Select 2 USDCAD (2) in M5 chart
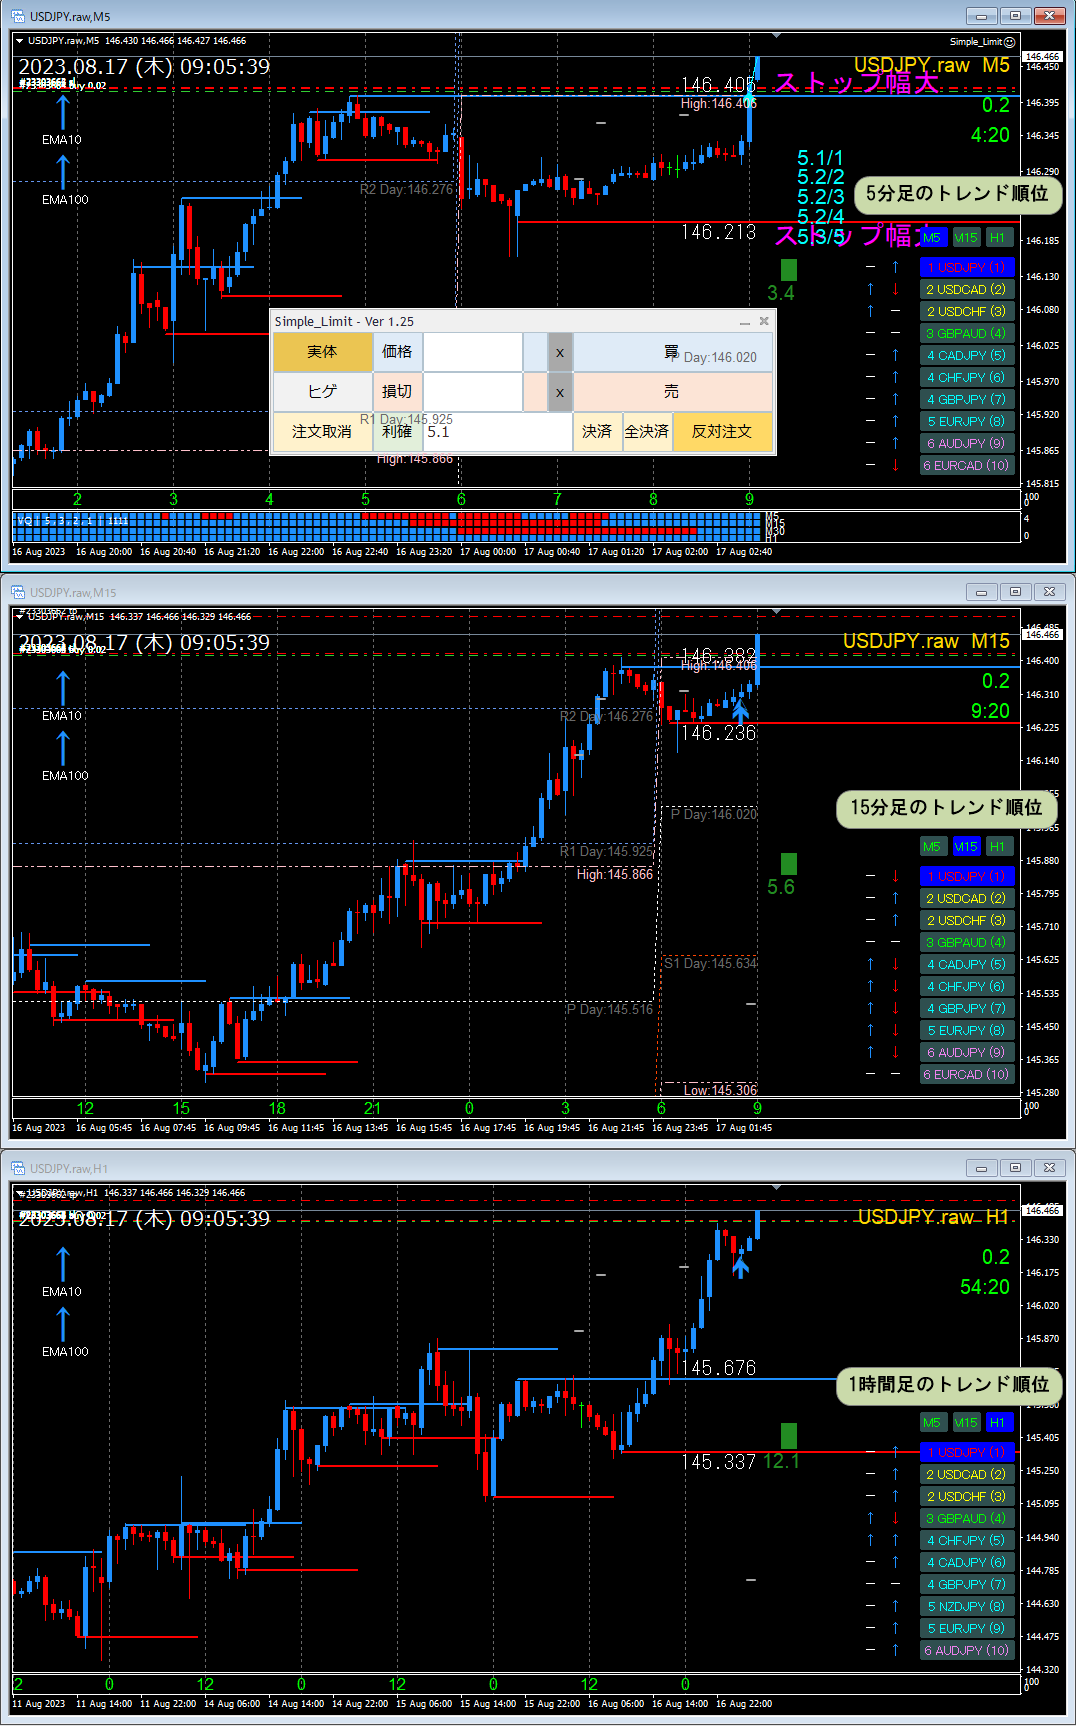 (x=967, y=290)
